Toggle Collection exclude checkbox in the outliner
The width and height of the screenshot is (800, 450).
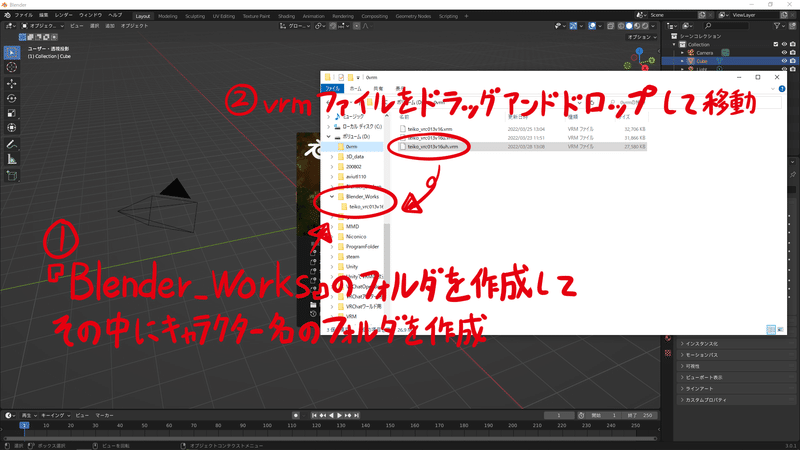click(776, 44)
